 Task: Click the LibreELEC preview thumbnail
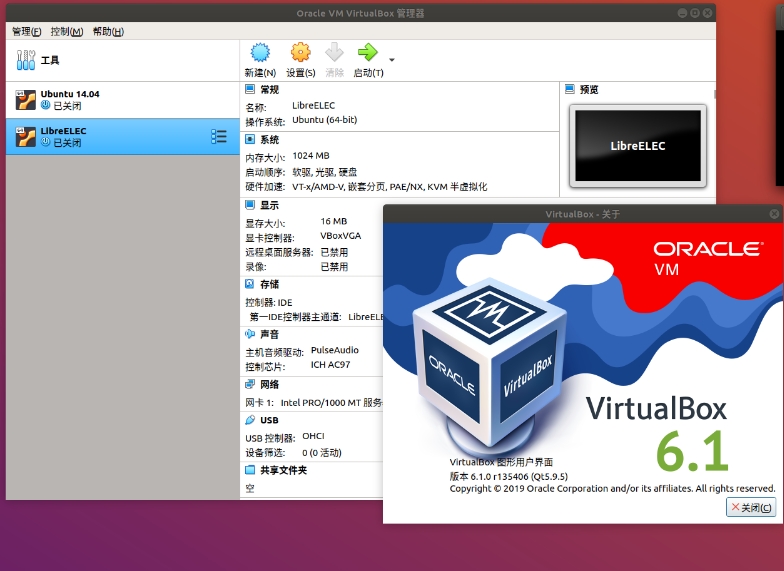(638, 146)
